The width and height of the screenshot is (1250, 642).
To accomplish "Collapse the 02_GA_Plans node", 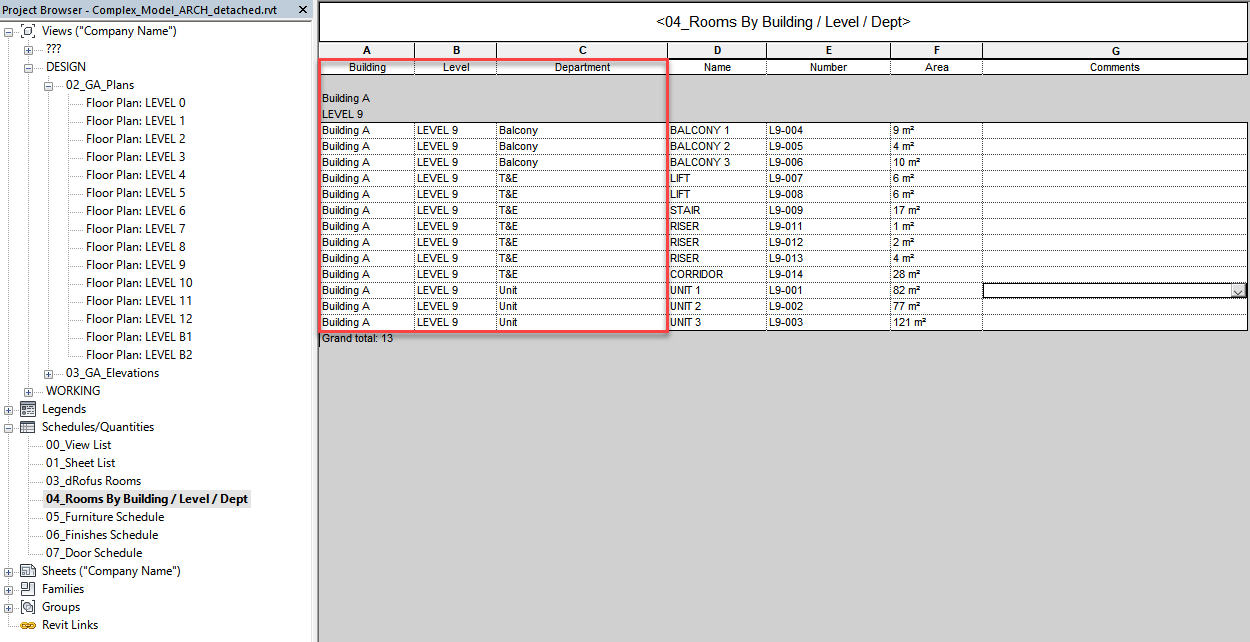I will pyautogui.click(x=49, y=85).
